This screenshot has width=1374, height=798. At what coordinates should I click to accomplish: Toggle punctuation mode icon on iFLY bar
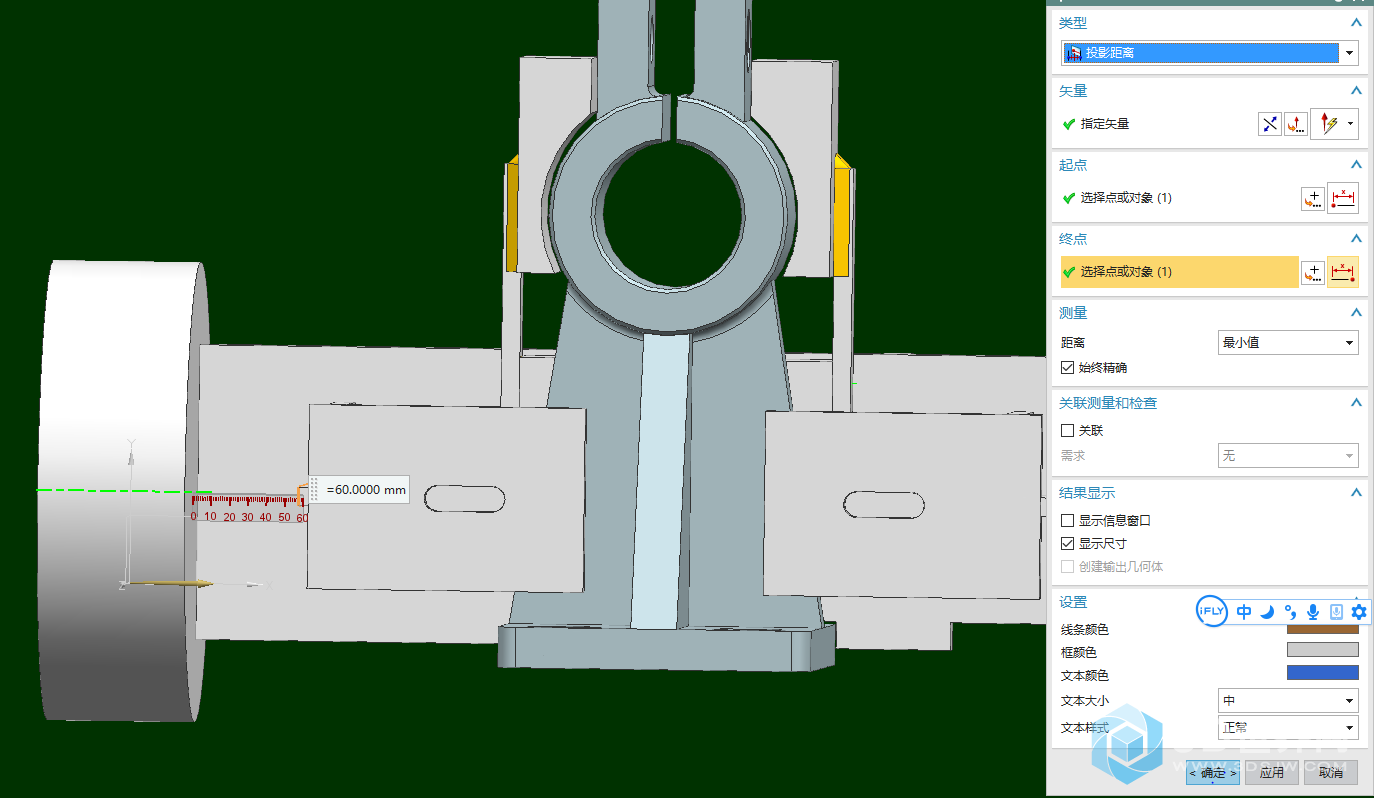tap(1290, 612)
